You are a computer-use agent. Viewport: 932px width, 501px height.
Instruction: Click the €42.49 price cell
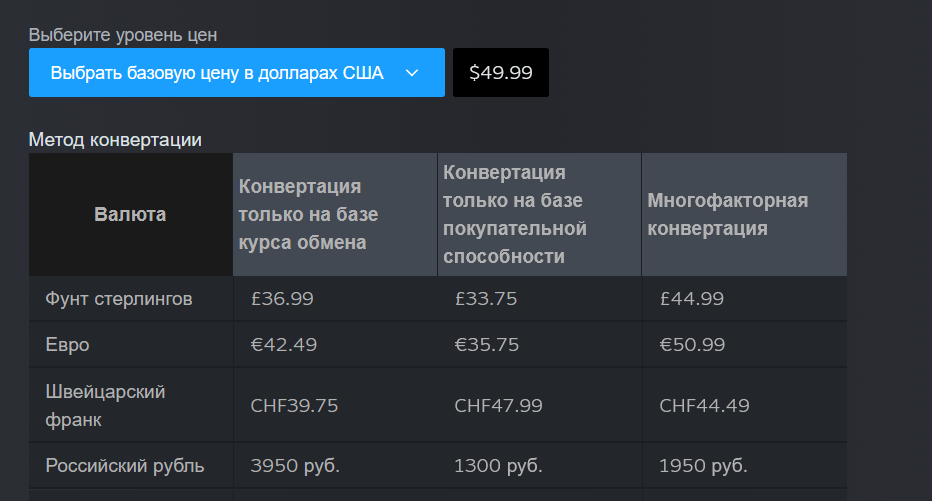(283, 345)
